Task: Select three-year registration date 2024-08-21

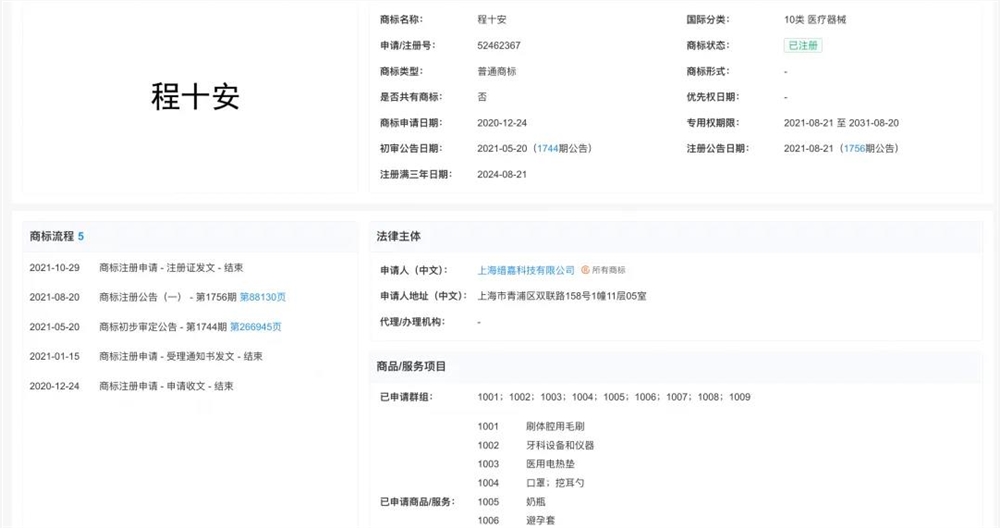Action: click(502, 175)
